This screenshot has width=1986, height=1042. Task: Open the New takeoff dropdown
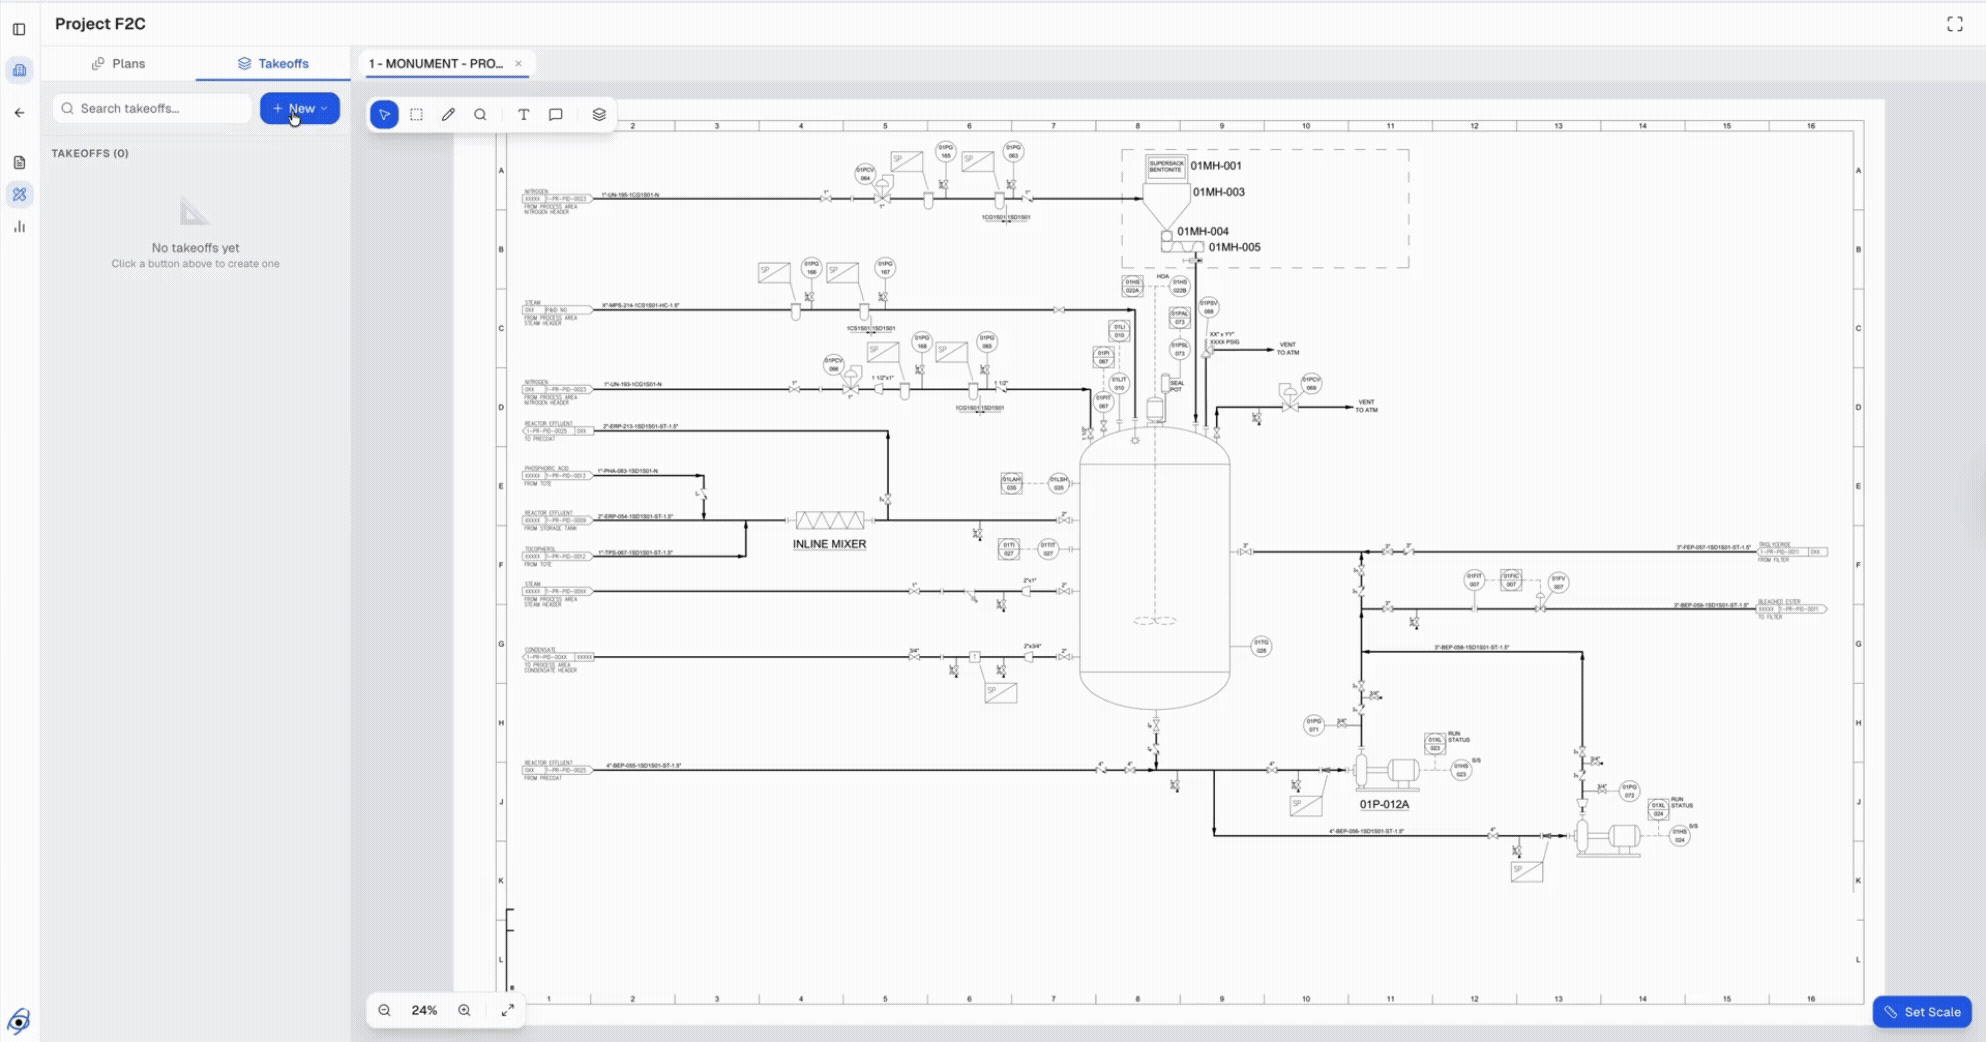click(300, 108)
